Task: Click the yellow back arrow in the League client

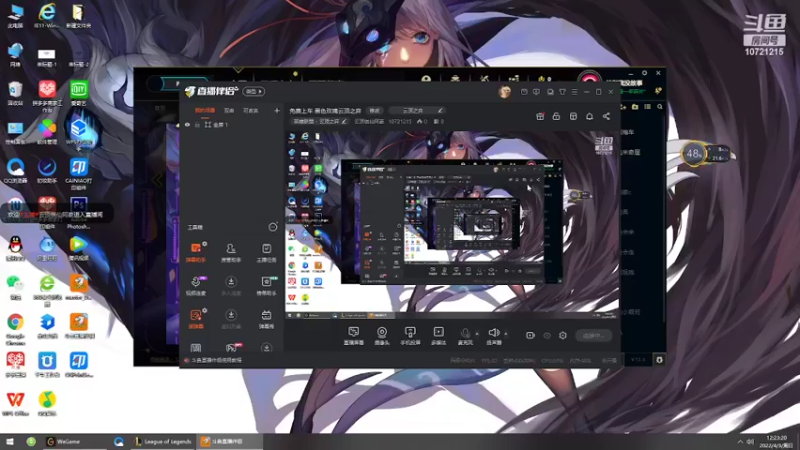Action: point(157,180)
